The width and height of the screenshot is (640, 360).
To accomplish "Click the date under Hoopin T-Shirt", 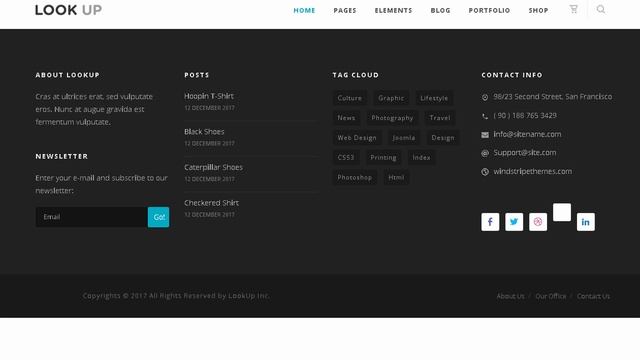I will pos(209,108).
